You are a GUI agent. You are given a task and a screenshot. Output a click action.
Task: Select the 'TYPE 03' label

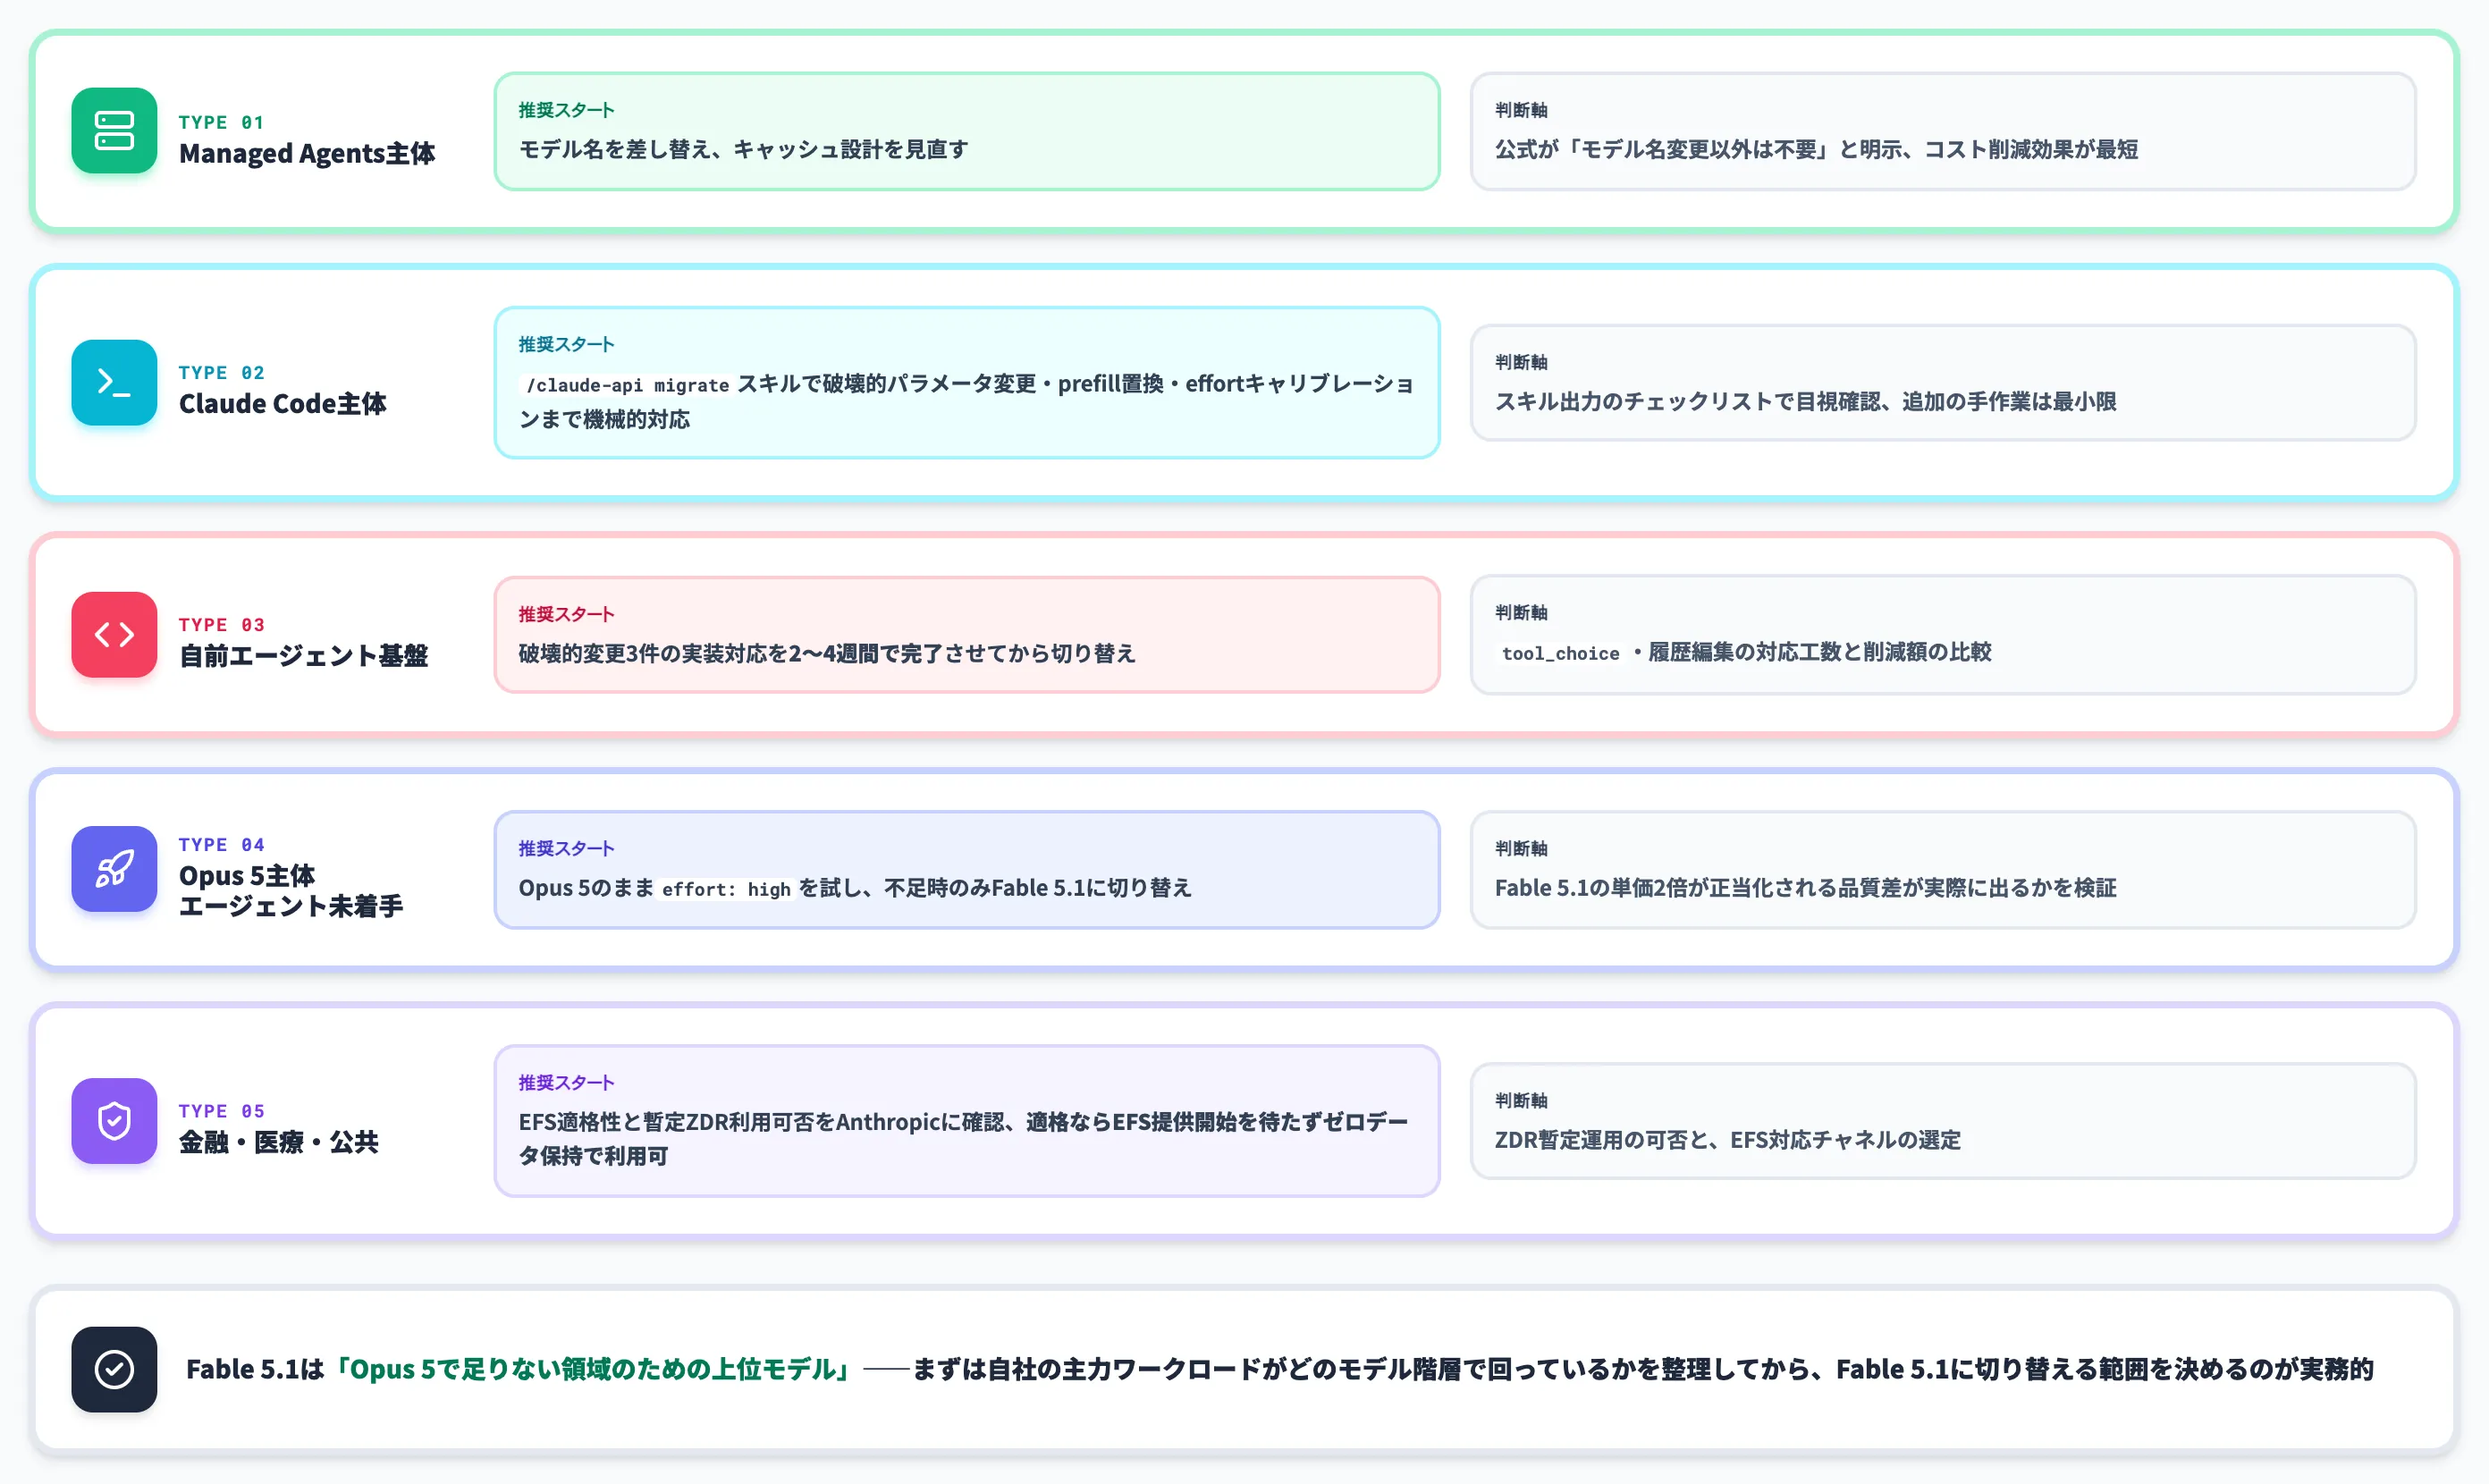221,624
